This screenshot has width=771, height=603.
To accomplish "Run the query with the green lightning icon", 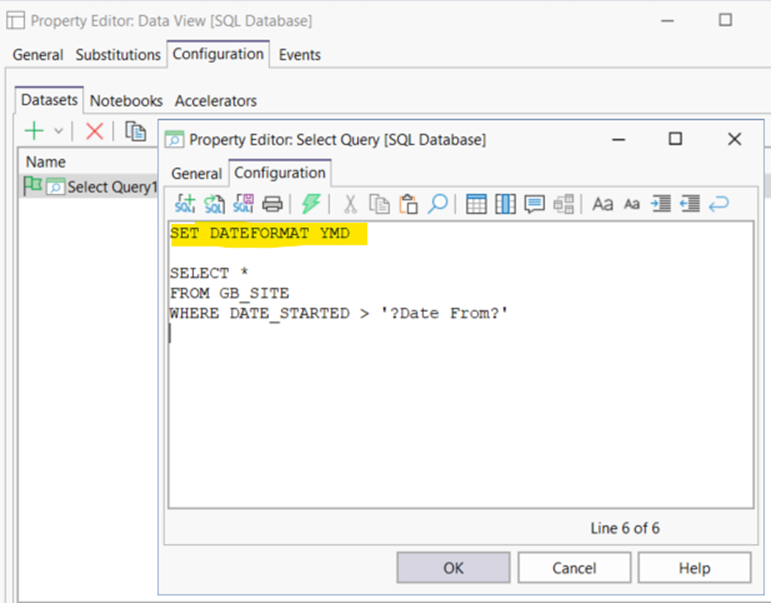I will (x=311, y=204).
